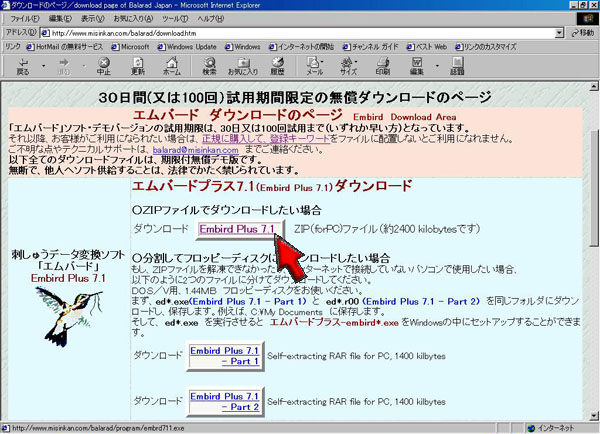Open the Windows Update links shortcut
The height and width of the screenshot is (434, 600).
point(187,47)
